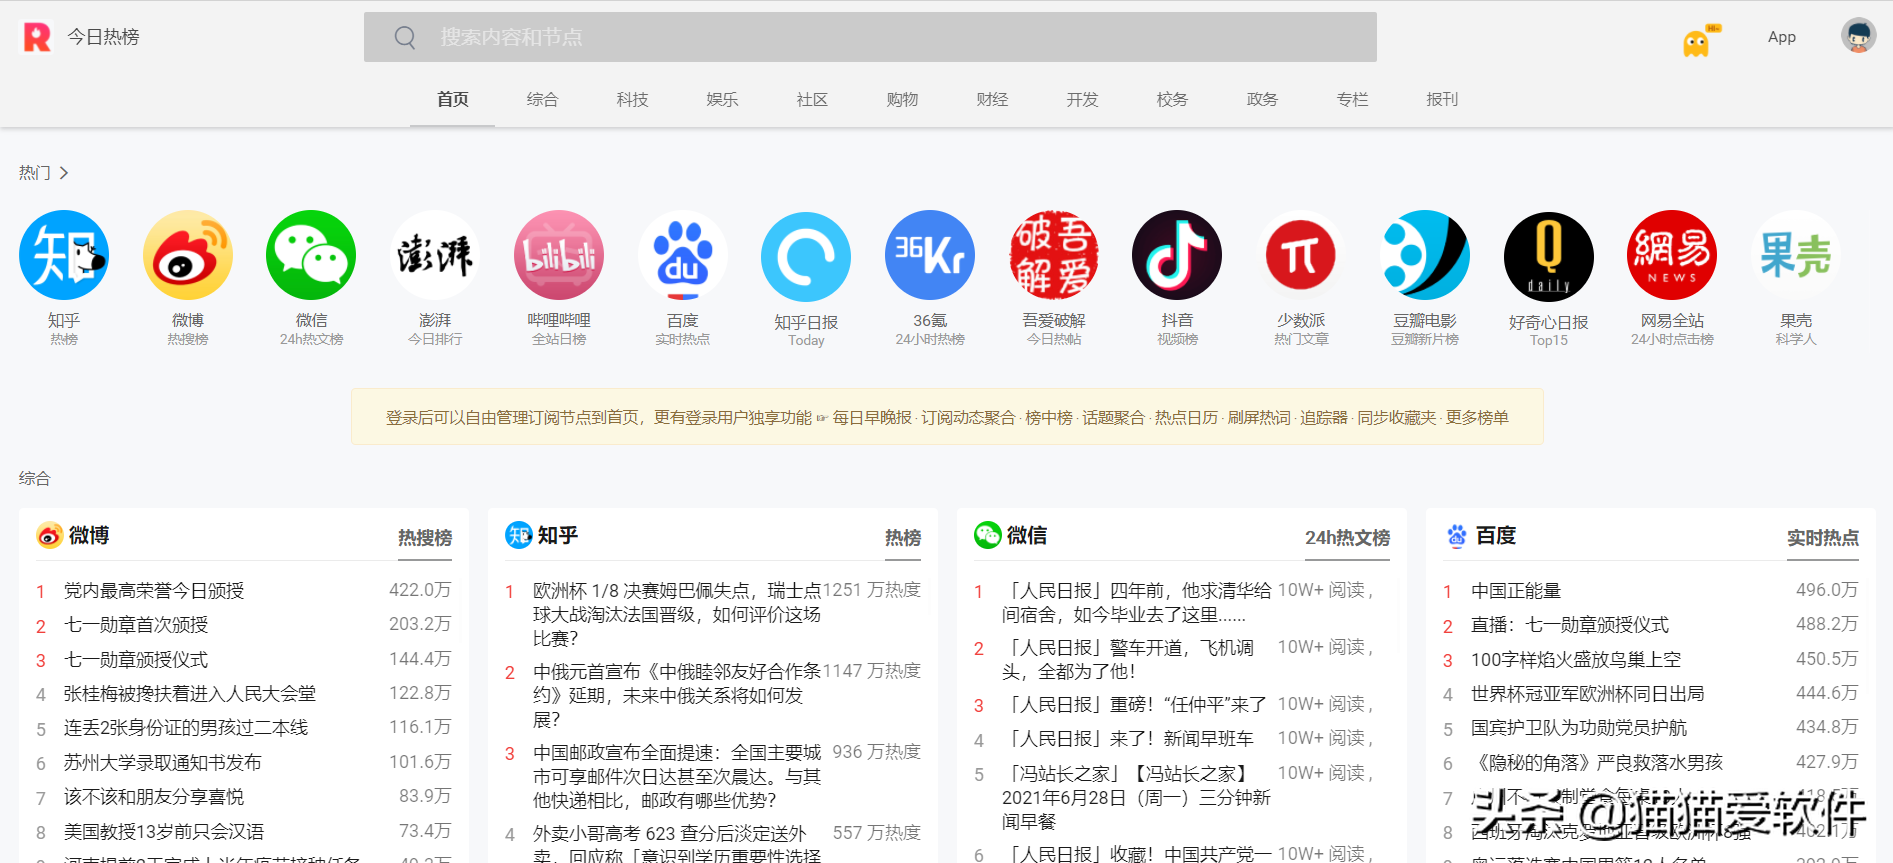Click the WeChat icon in 微信 card header

coord(988,536)
